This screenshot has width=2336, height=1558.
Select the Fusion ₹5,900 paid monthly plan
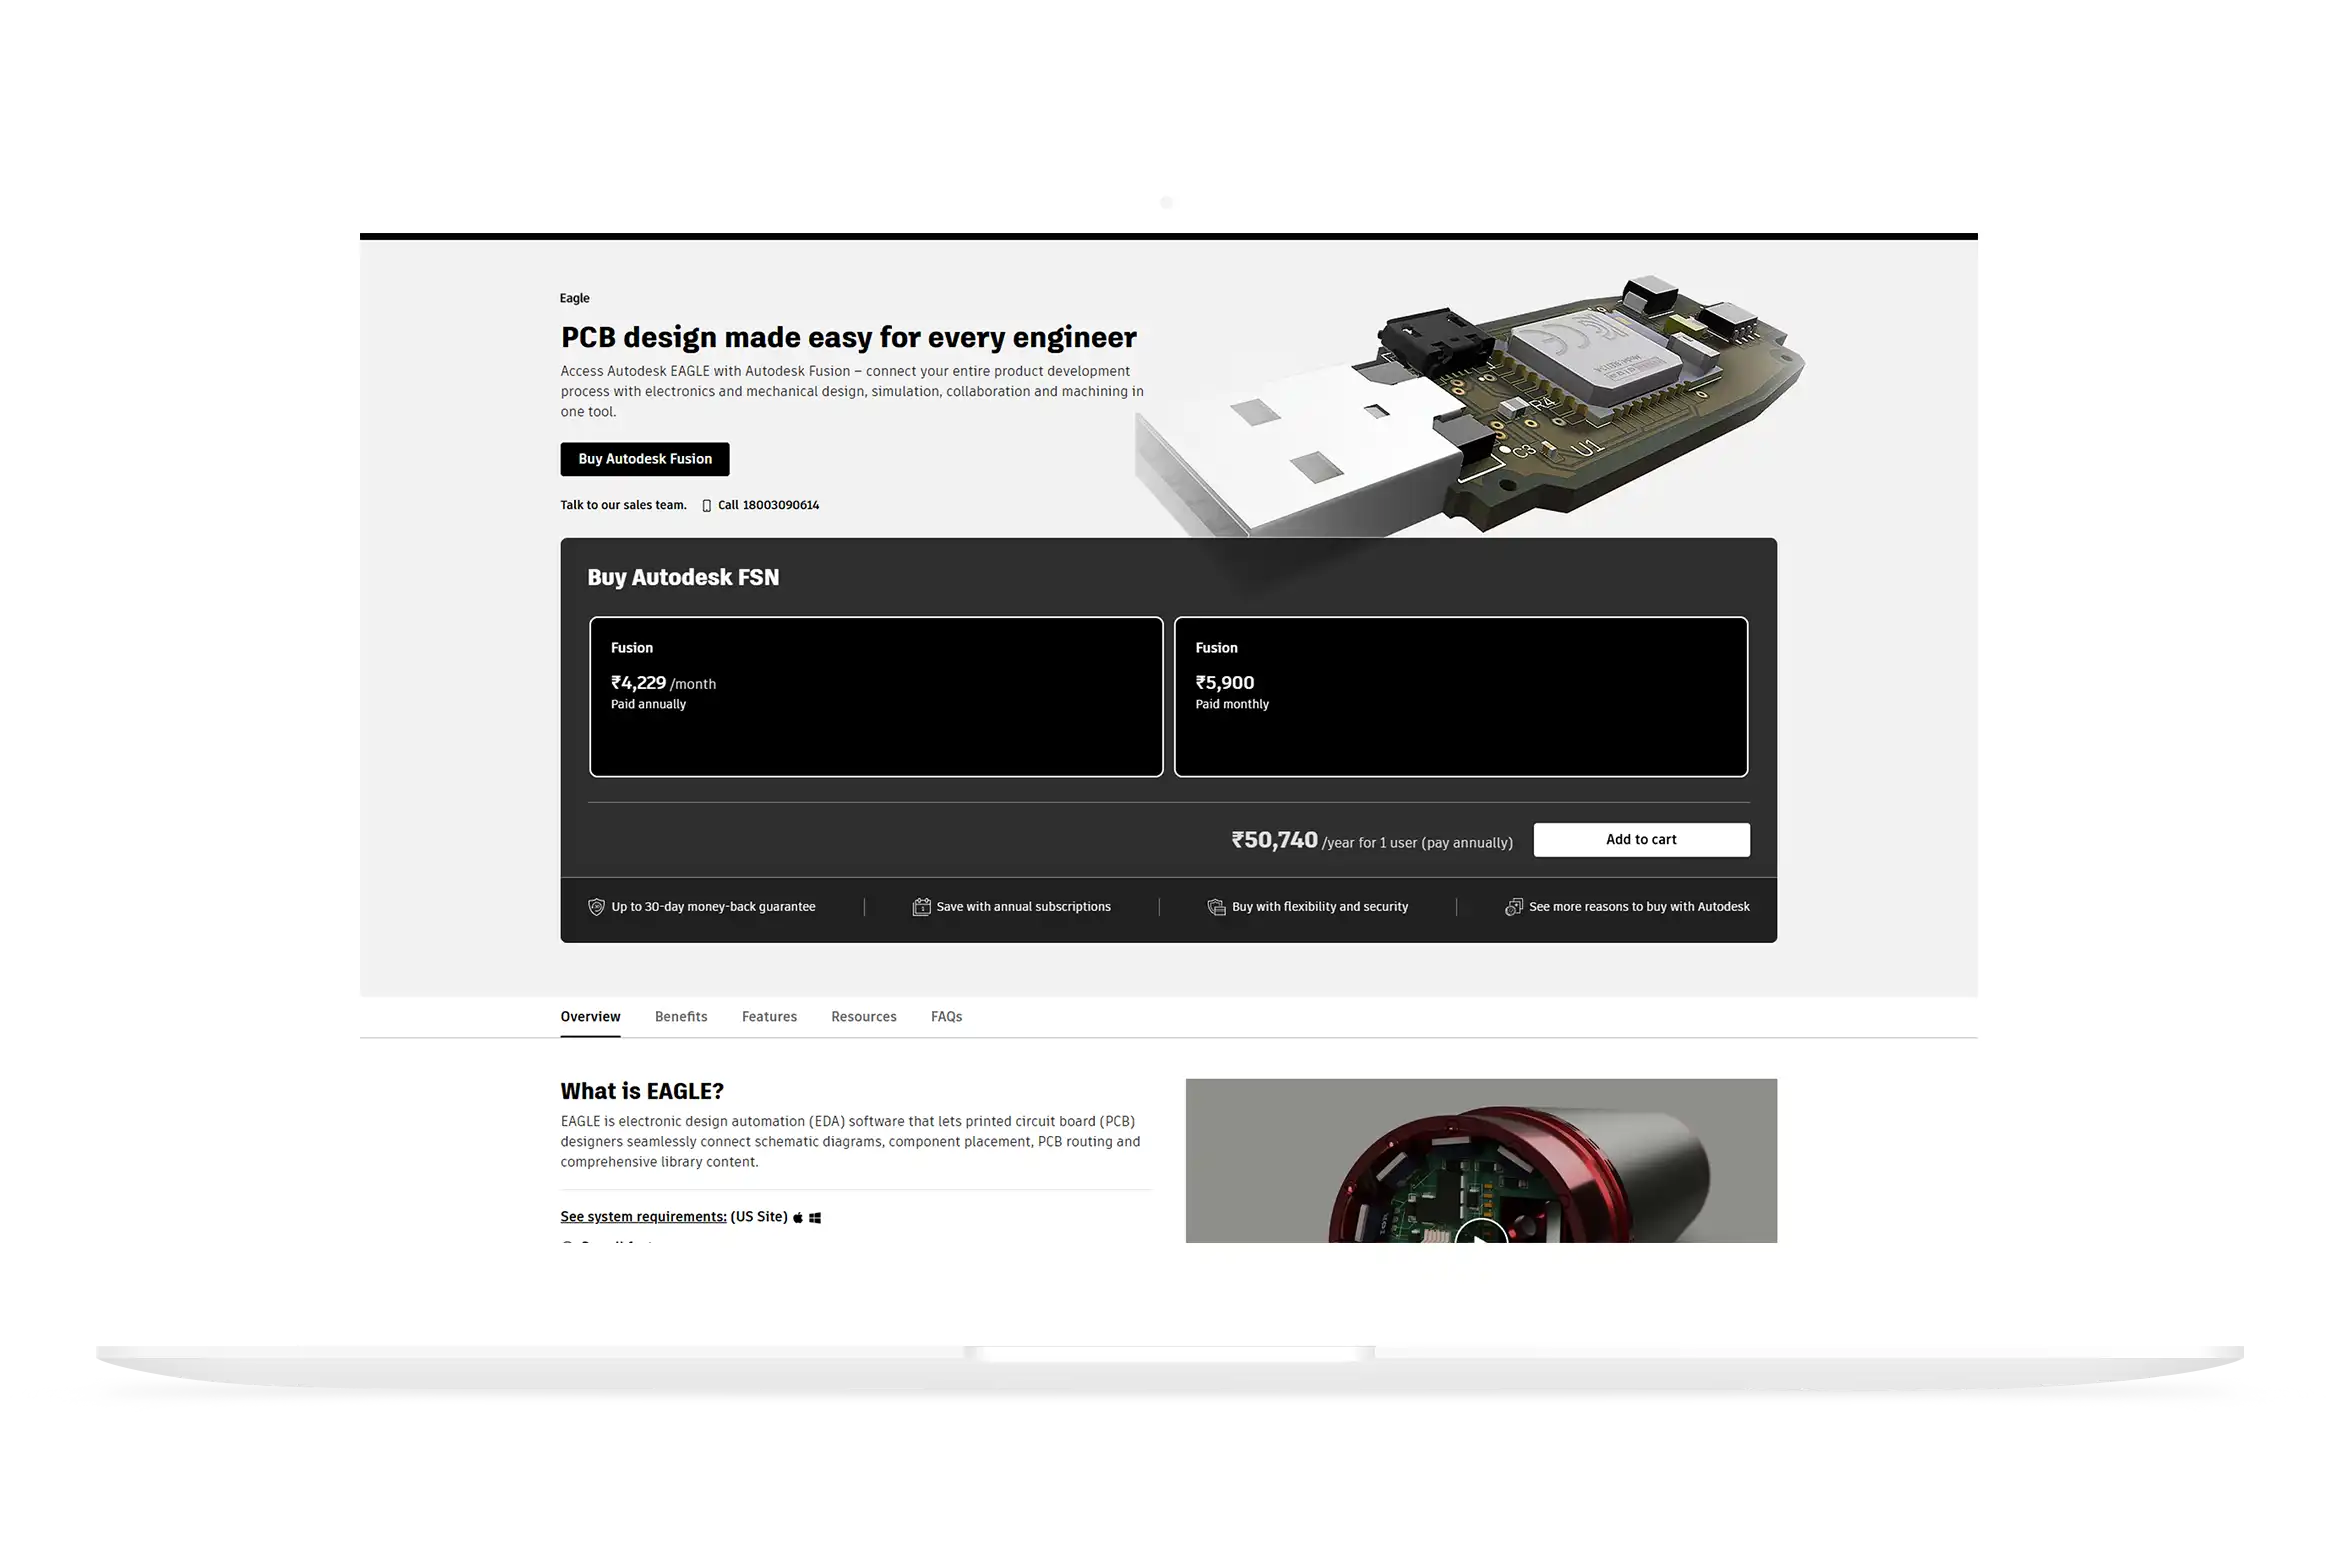point(1461,697)
